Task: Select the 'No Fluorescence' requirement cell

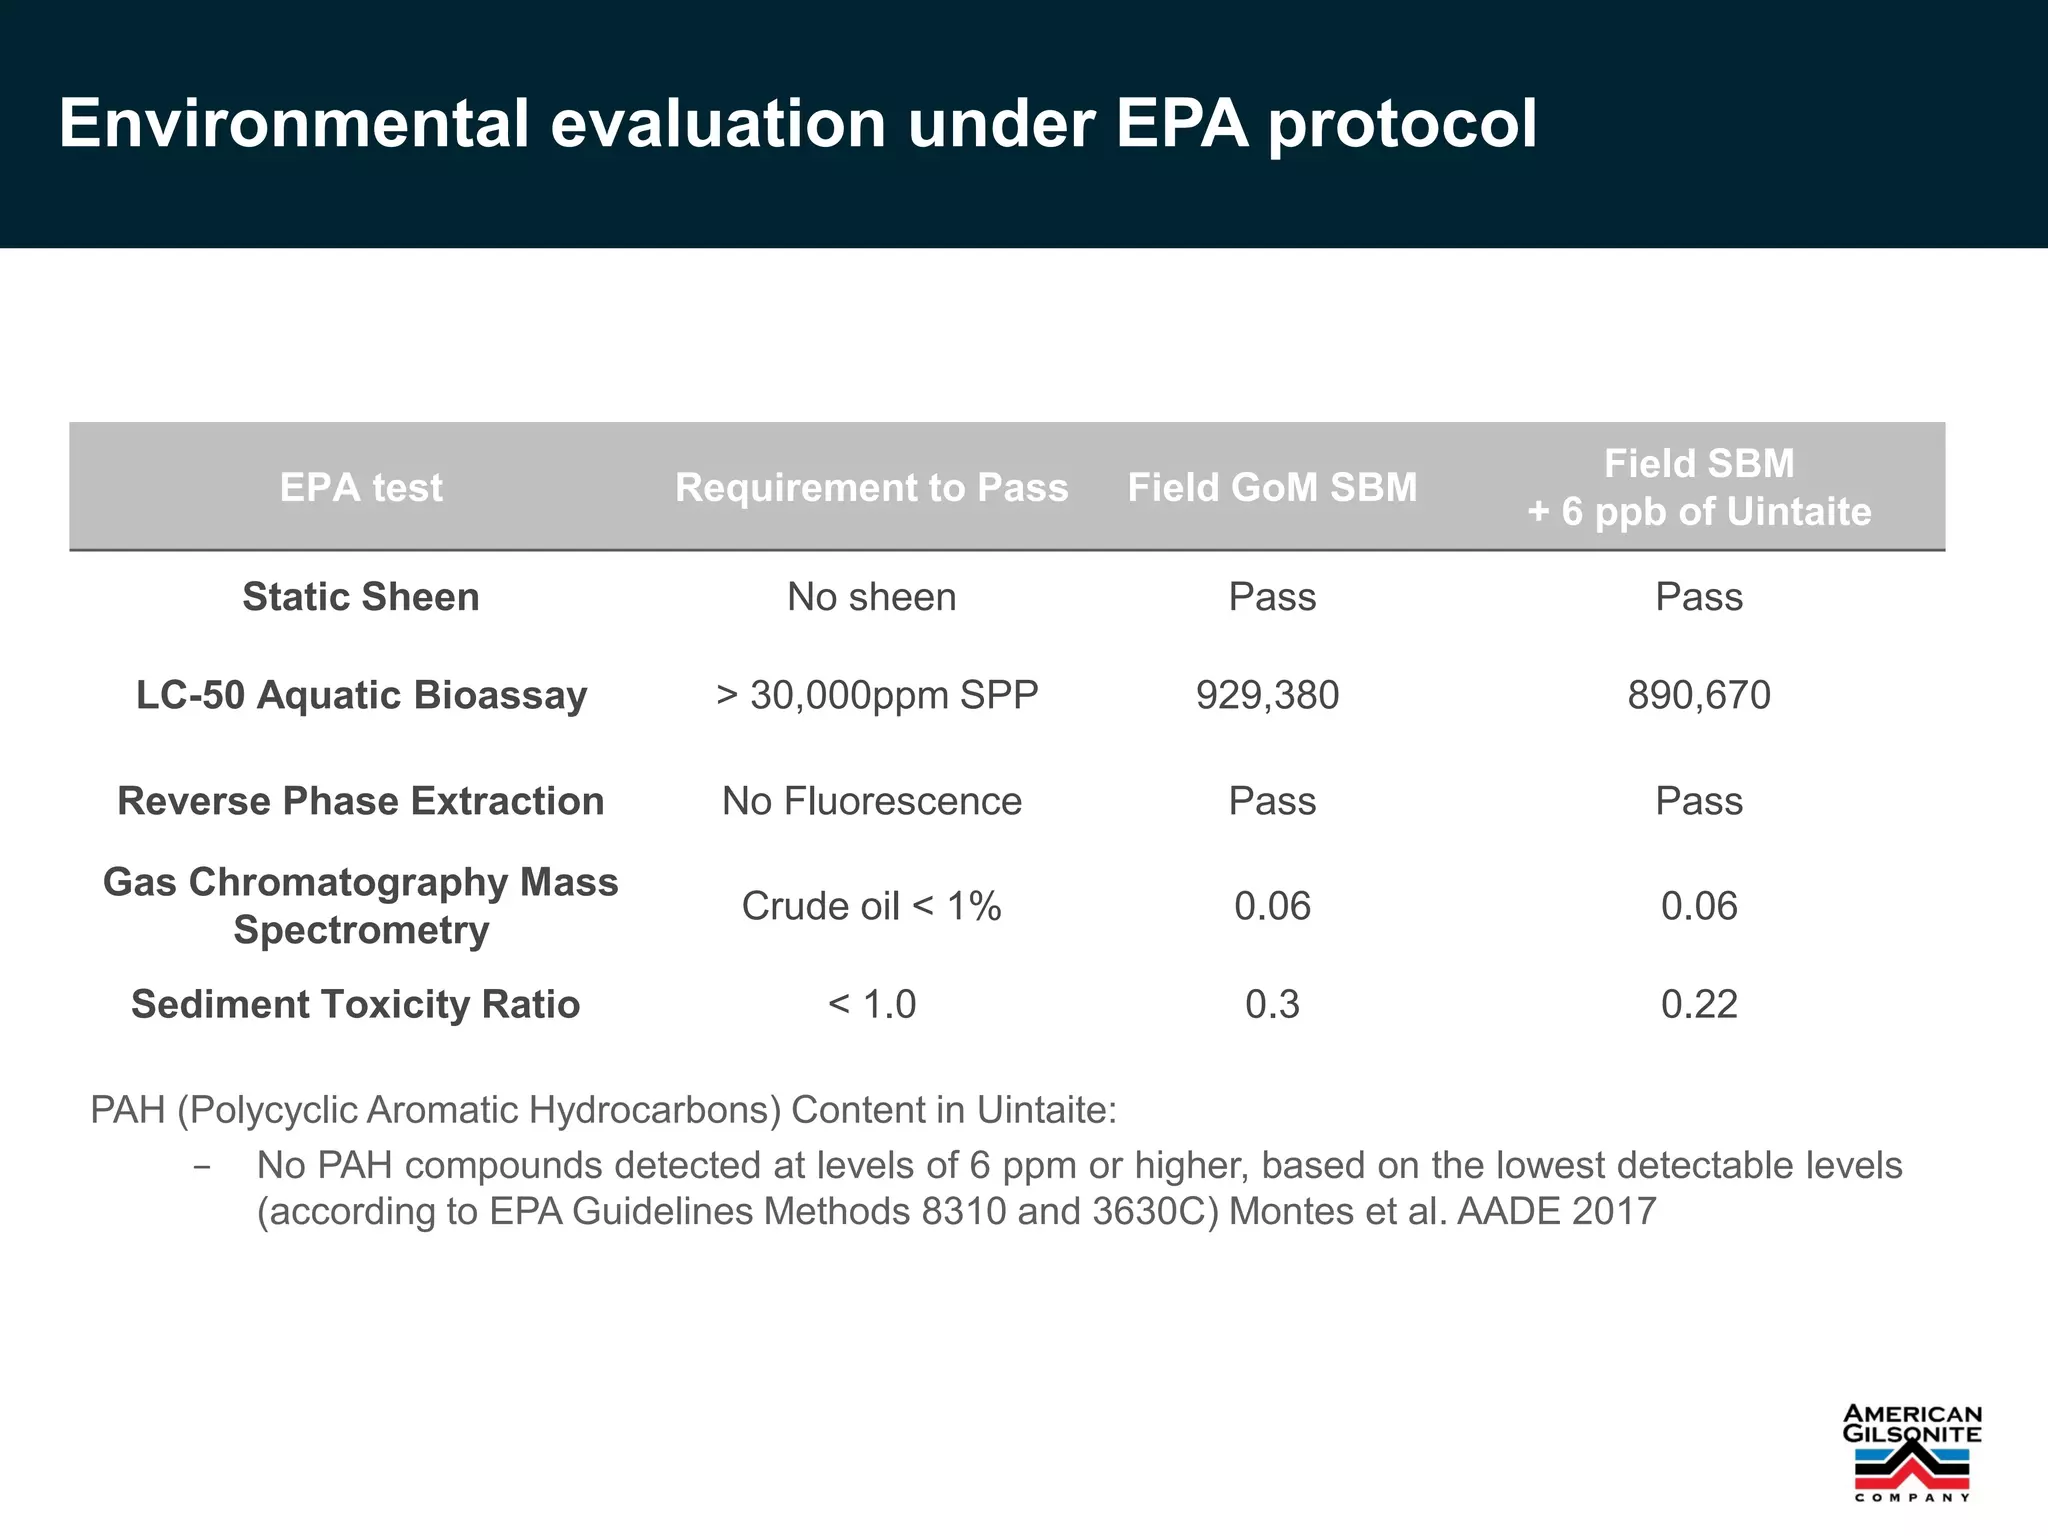Action: [872, 801]
